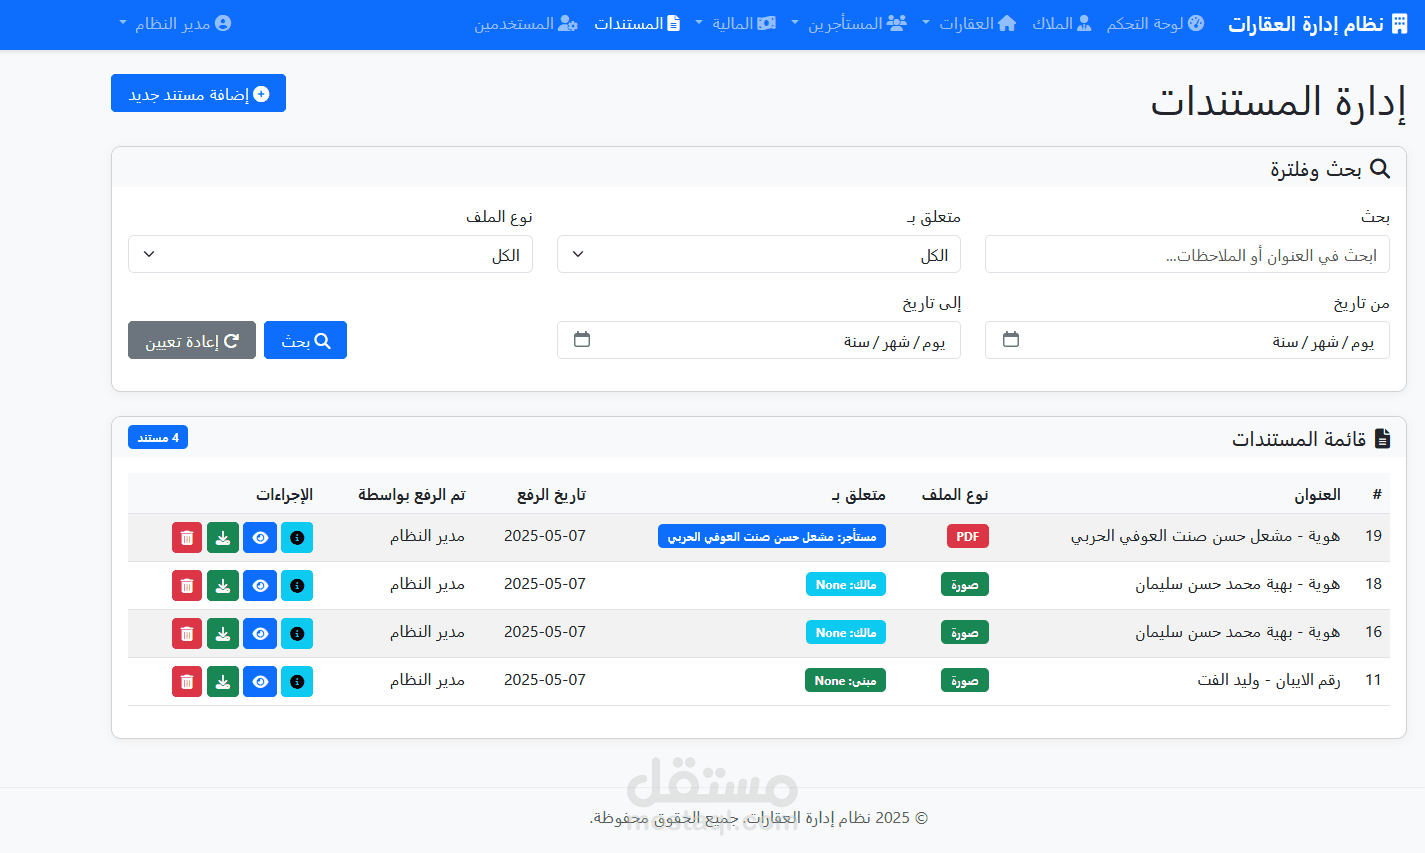Download document 16 file

coord(223,634)
